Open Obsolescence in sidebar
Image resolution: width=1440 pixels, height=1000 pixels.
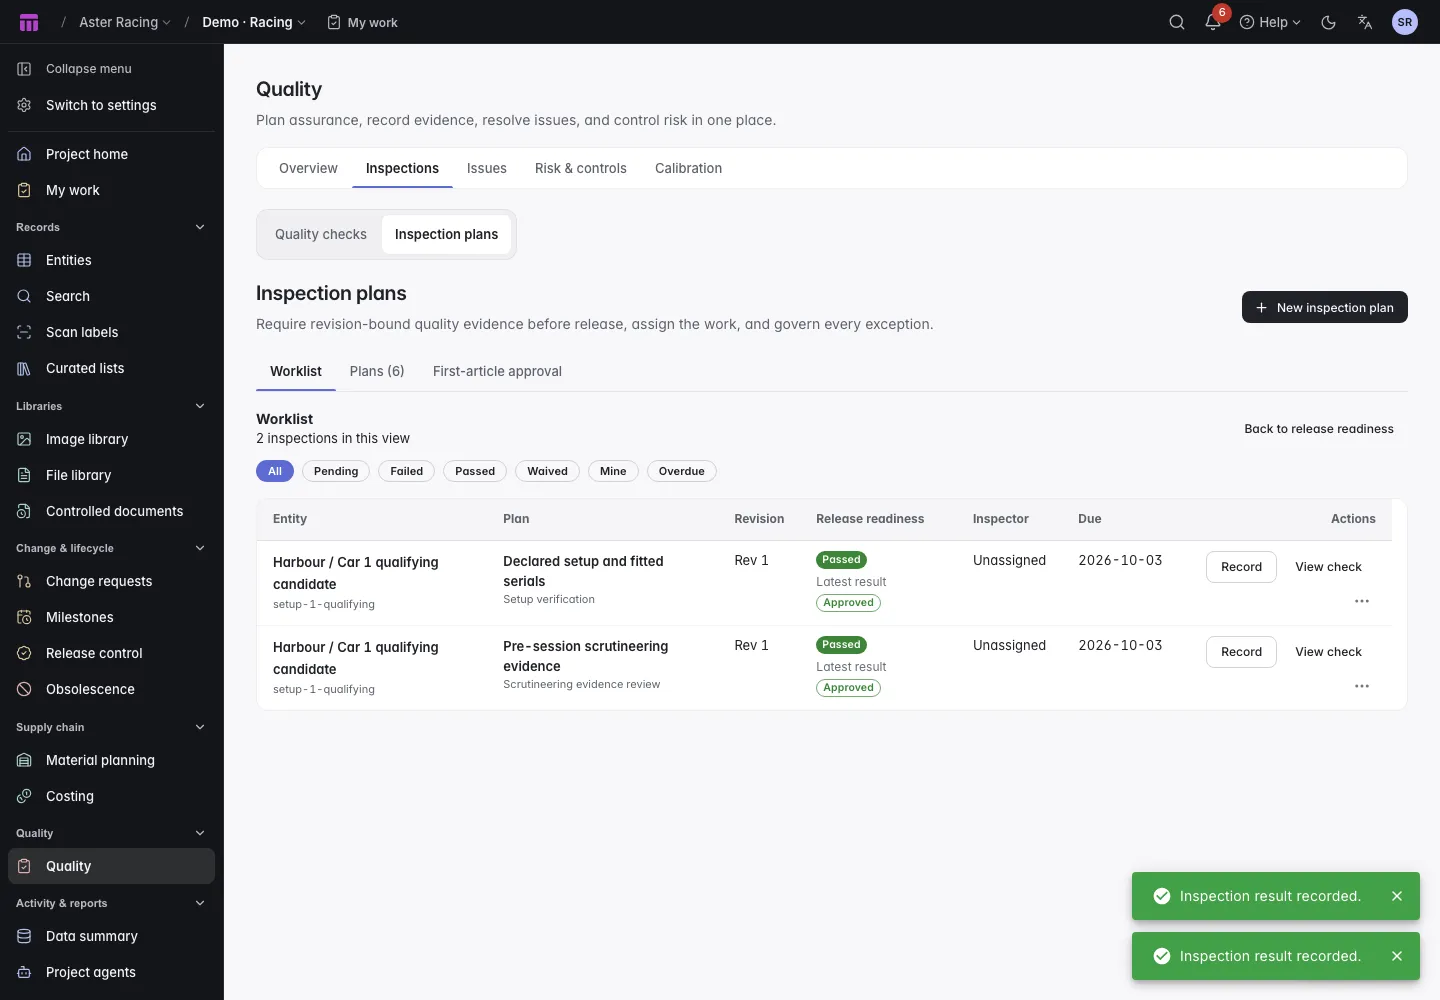pyautogui.click(x=111, y=689)
